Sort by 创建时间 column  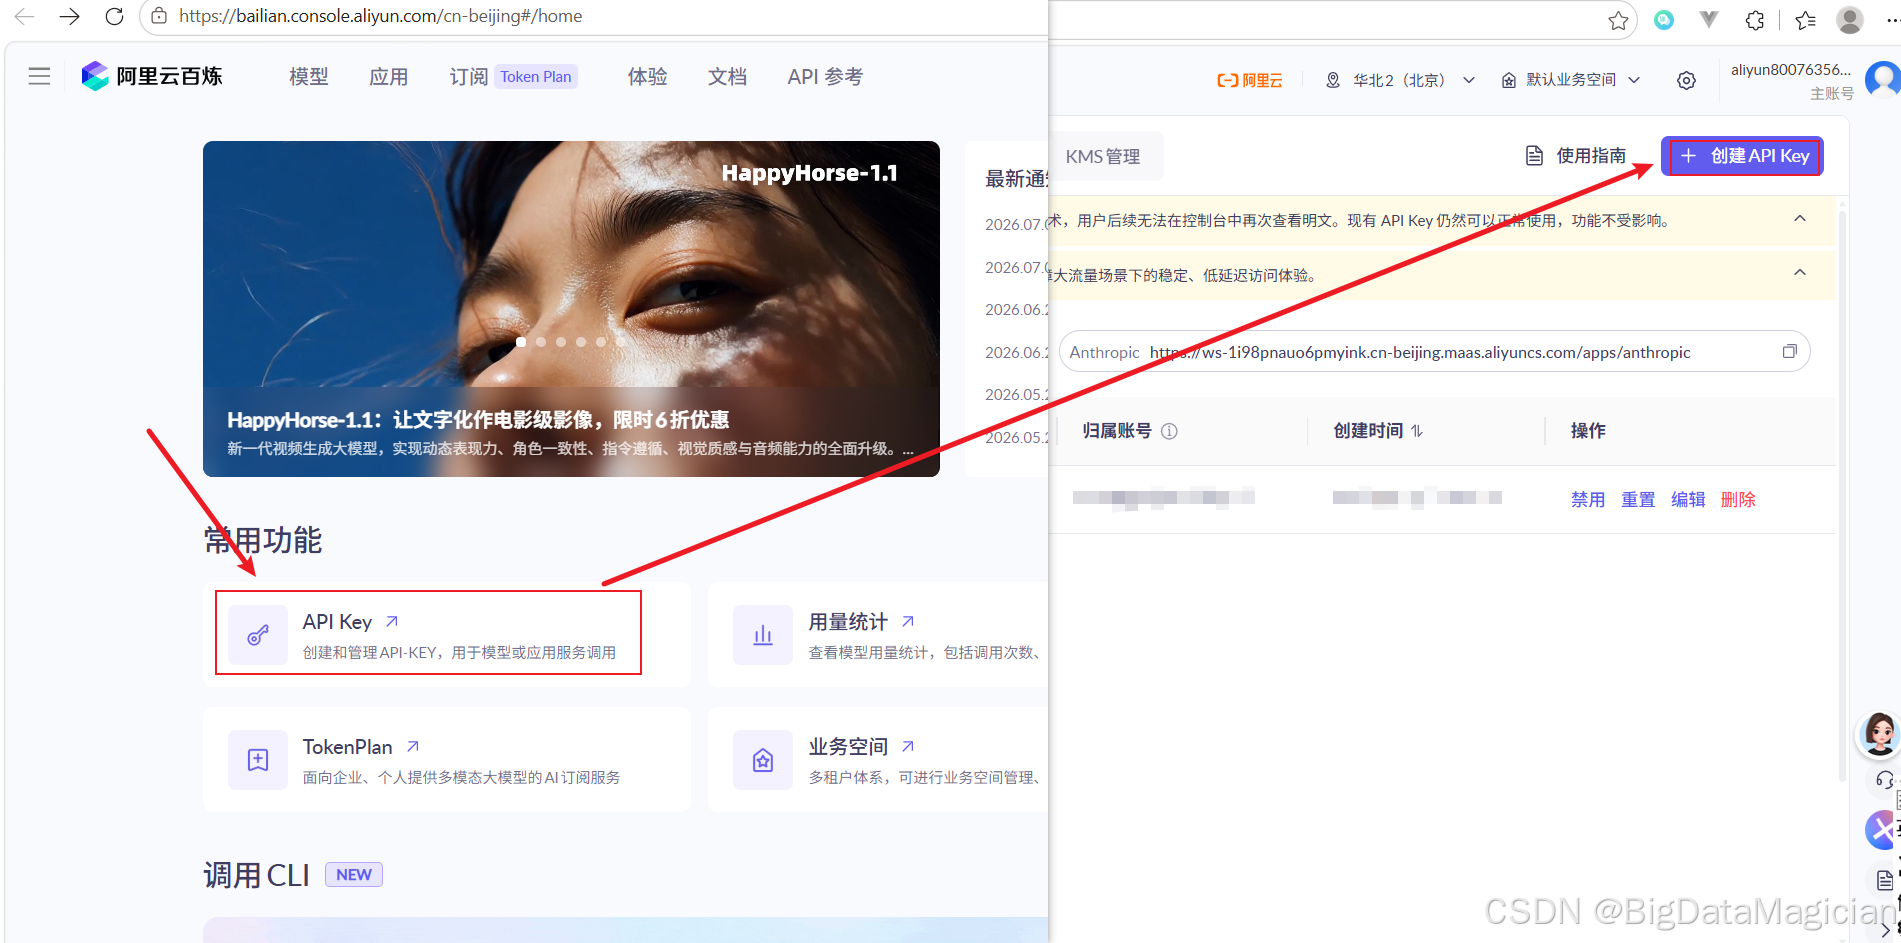coord(1417,431)
